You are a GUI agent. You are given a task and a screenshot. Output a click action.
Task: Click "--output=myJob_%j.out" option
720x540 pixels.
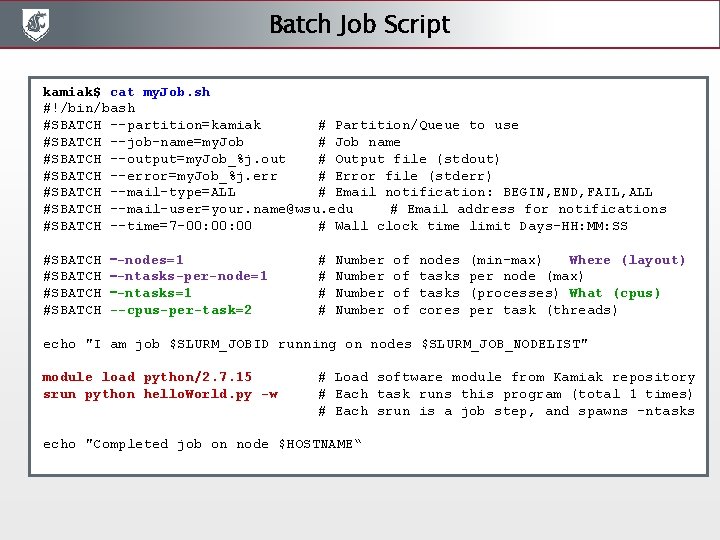click(x=198, y=159)
